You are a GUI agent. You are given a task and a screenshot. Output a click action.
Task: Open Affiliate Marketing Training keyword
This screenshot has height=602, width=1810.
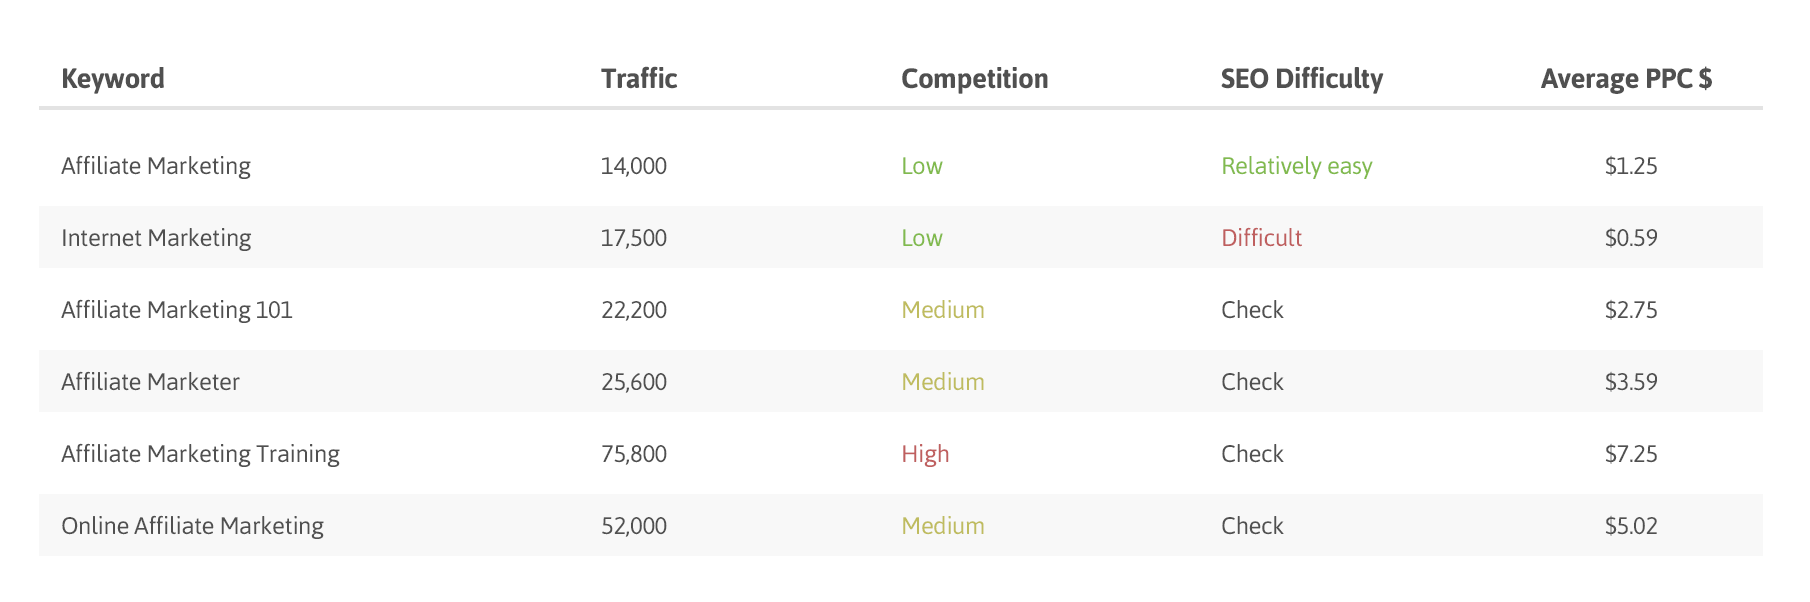(x=200, y=454)
